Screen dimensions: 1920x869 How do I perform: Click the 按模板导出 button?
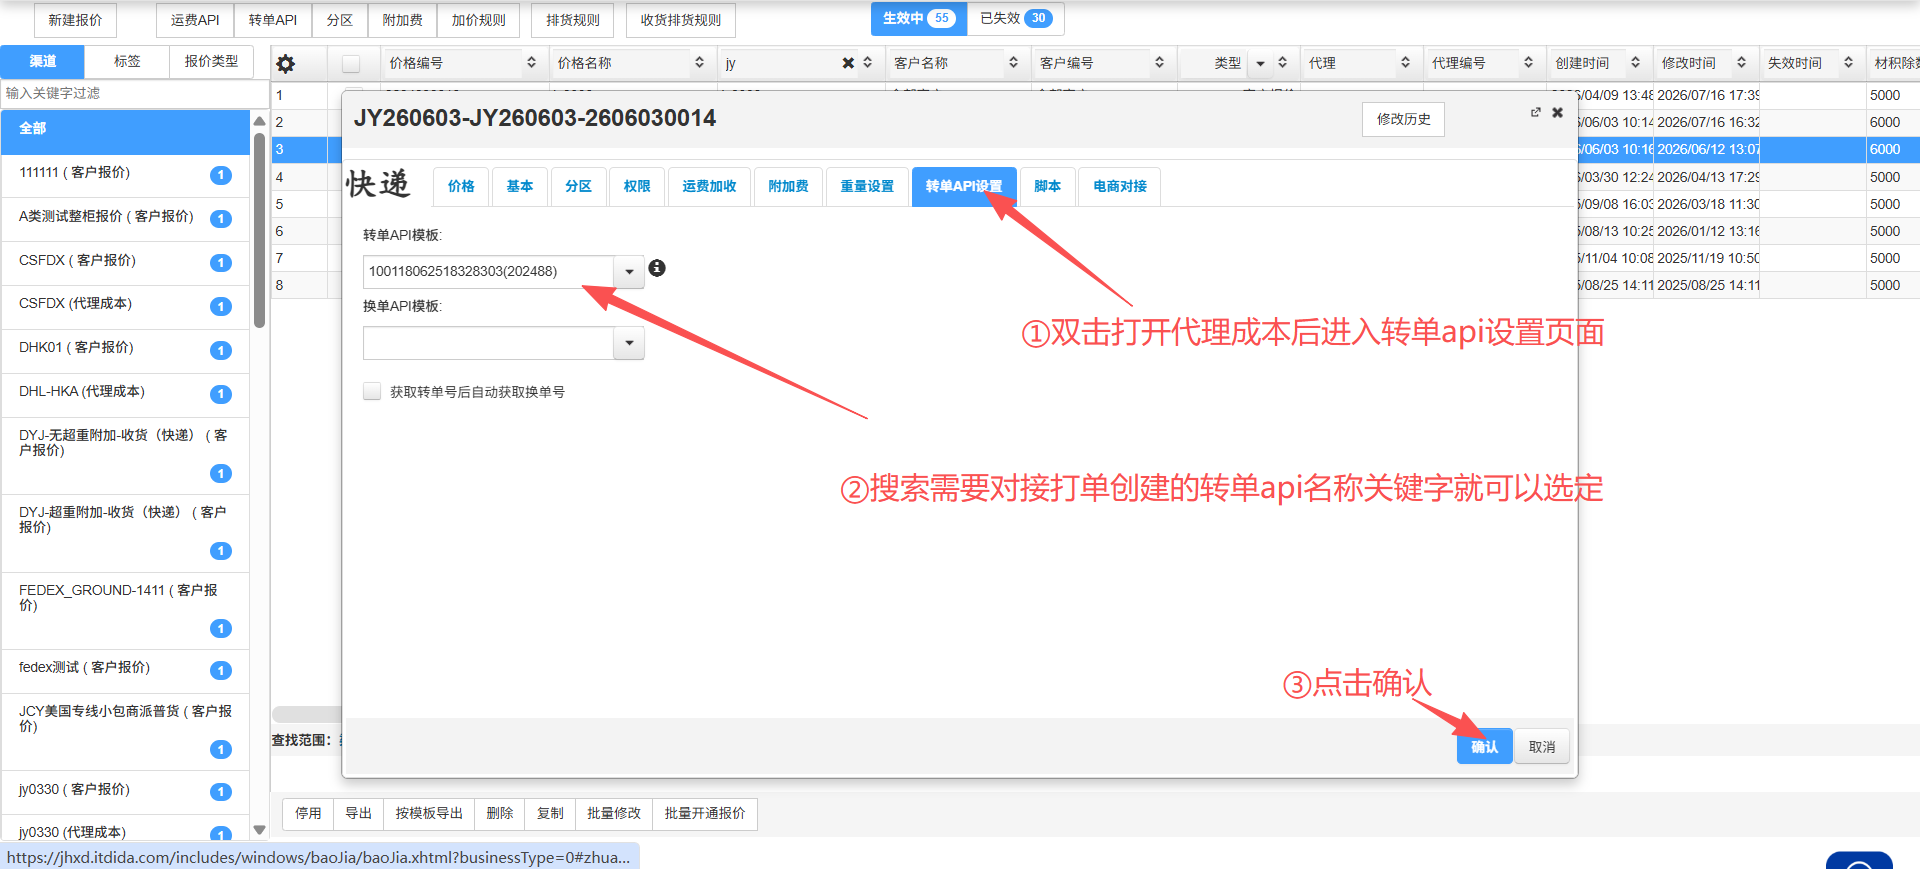[x=429, y=814]
